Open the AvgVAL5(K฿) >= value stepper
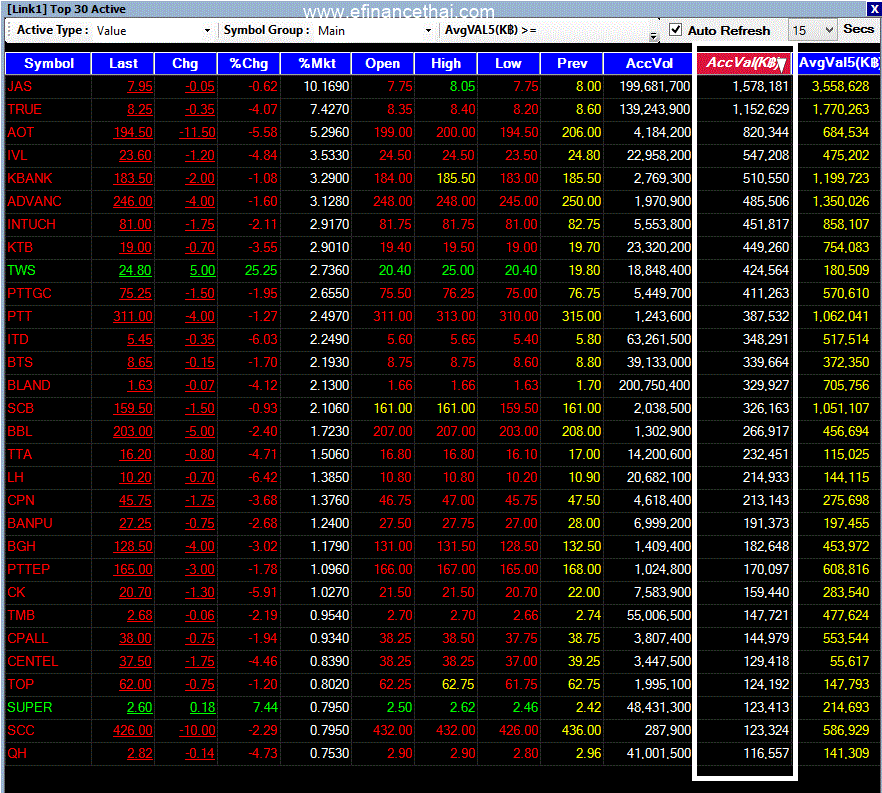Screen dimensions: 882x793 (653, 36)
